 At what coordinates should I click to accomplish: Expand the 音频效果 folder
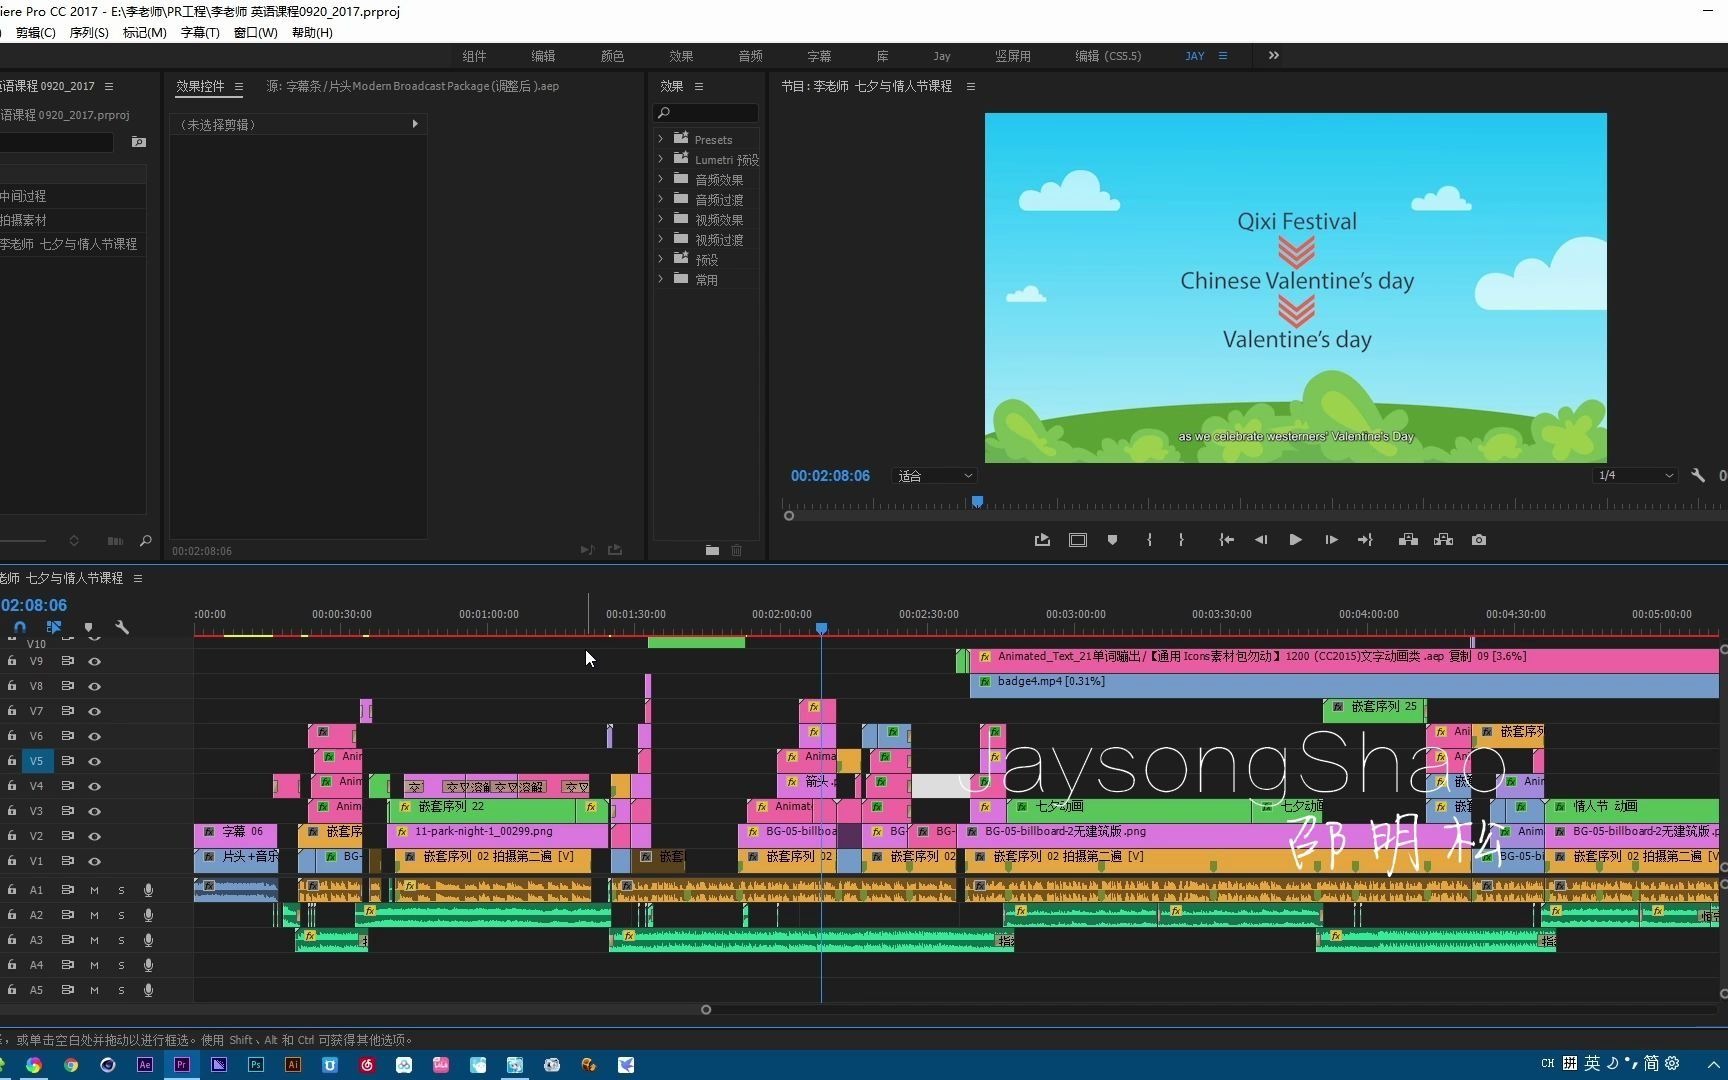click(x=661, y=179)
